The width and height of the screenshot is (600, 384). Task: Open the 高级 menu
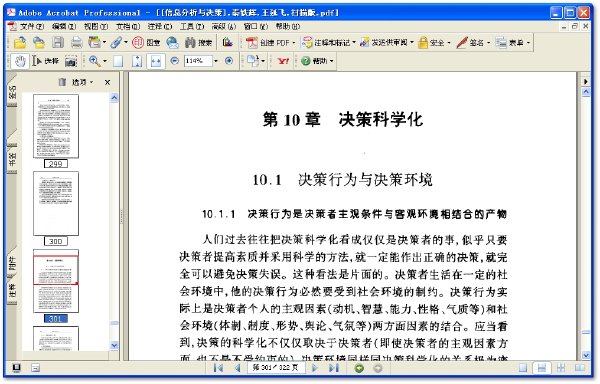pos(223,26)
